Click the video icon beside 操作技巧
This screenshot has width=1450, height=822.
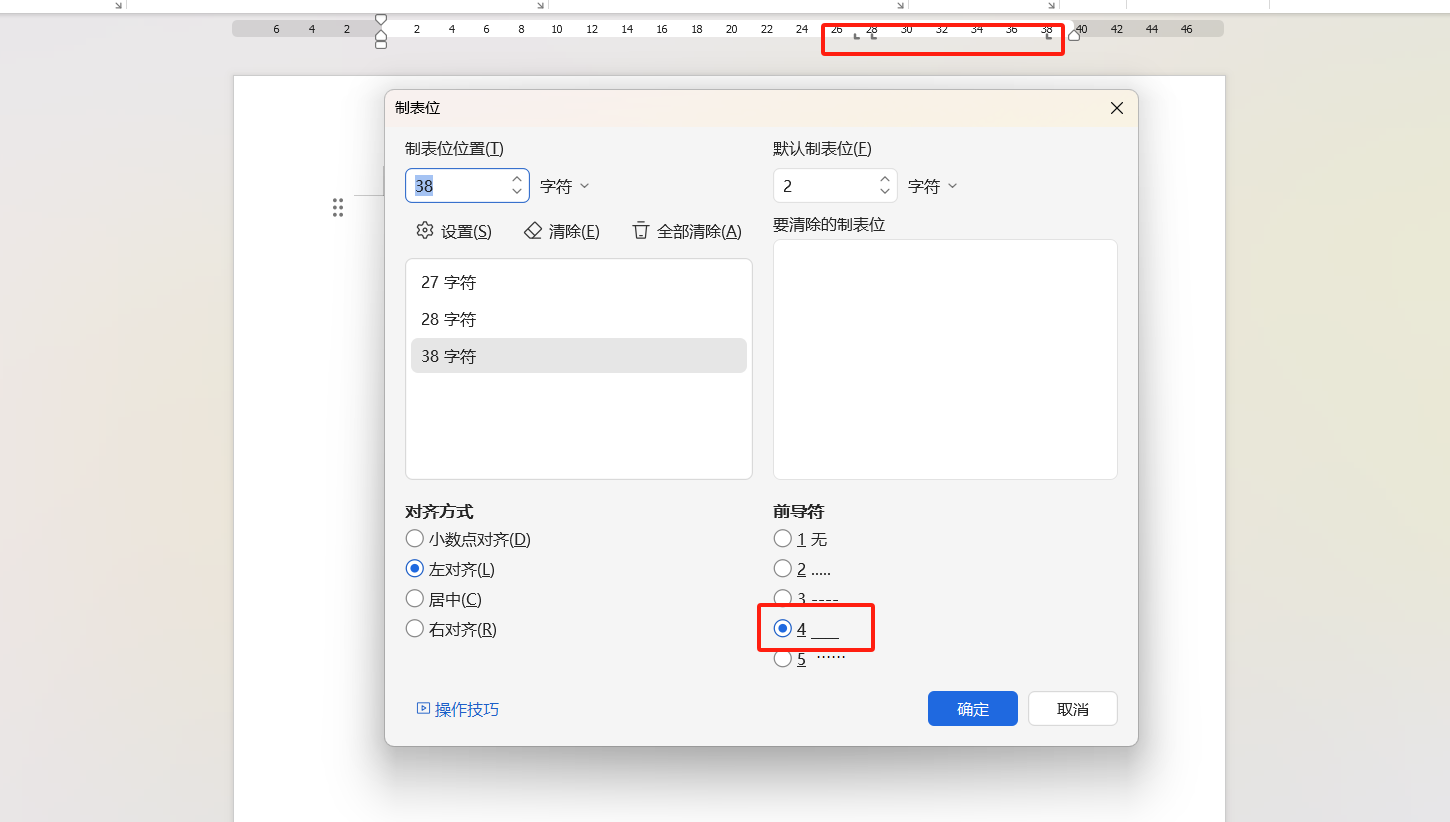423,708
